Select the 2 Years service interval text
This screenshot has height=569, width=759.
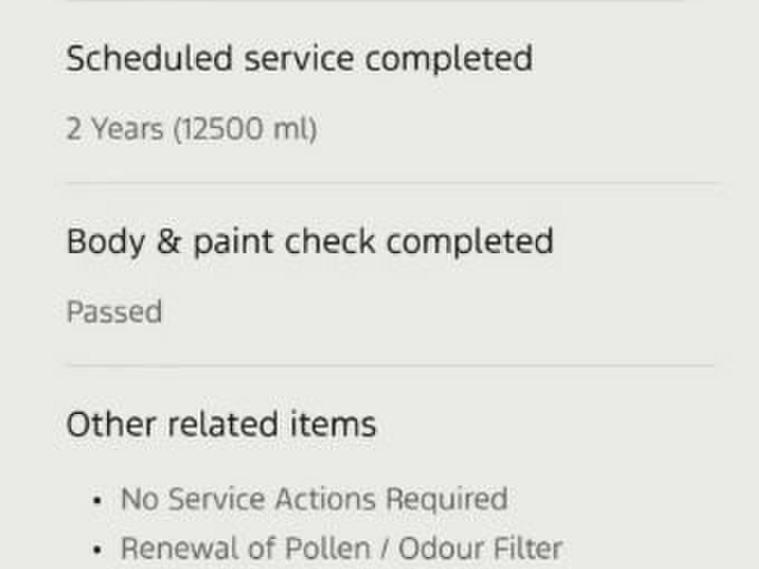[x=114, y=130]
